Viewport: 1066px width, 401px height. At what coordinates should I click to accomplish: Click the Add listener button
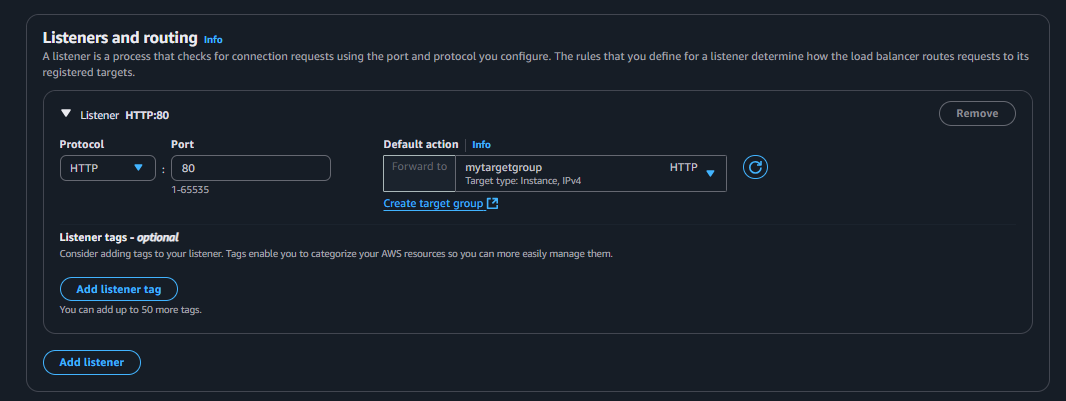point(92,362)
